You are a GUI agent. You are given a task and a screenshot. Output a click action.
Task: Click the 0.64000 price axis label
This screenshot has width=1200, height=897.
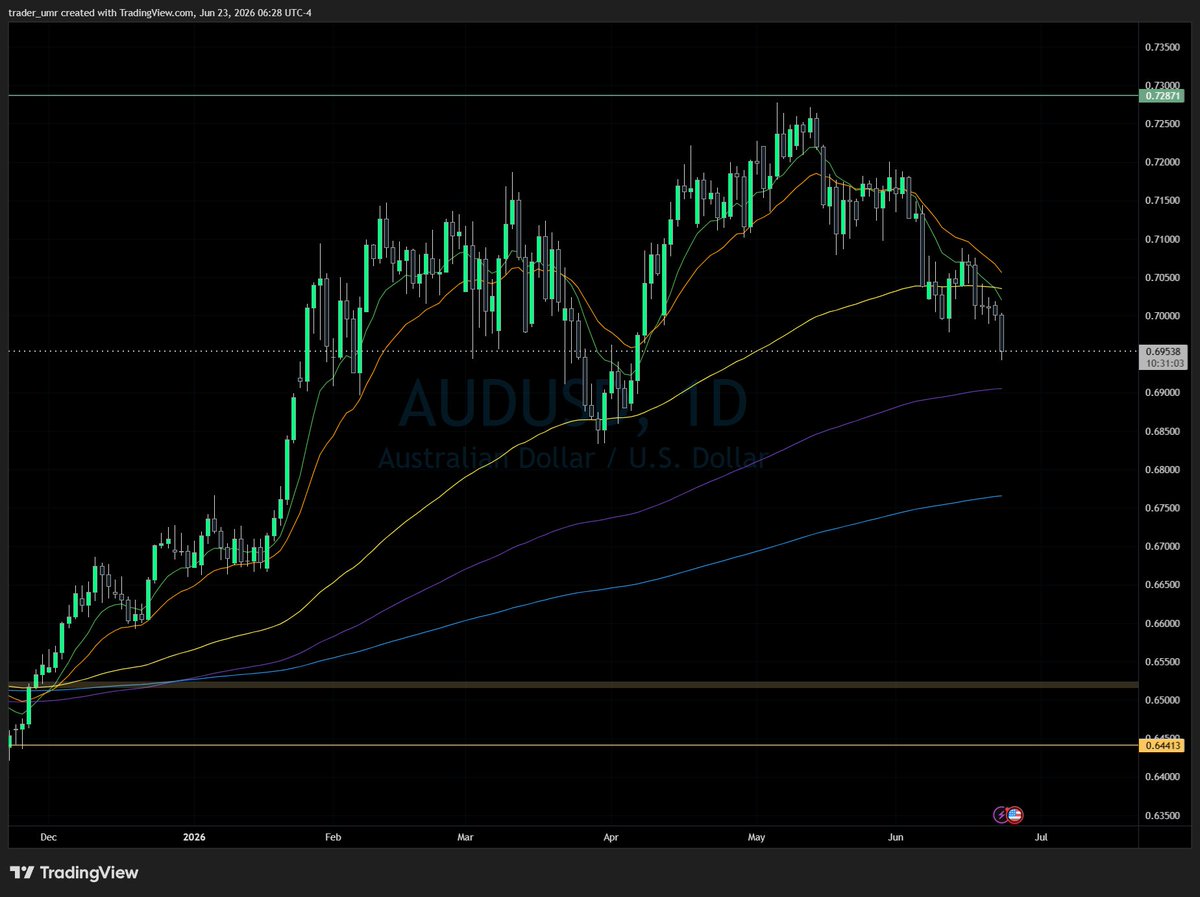click(x=1162, y=777)
